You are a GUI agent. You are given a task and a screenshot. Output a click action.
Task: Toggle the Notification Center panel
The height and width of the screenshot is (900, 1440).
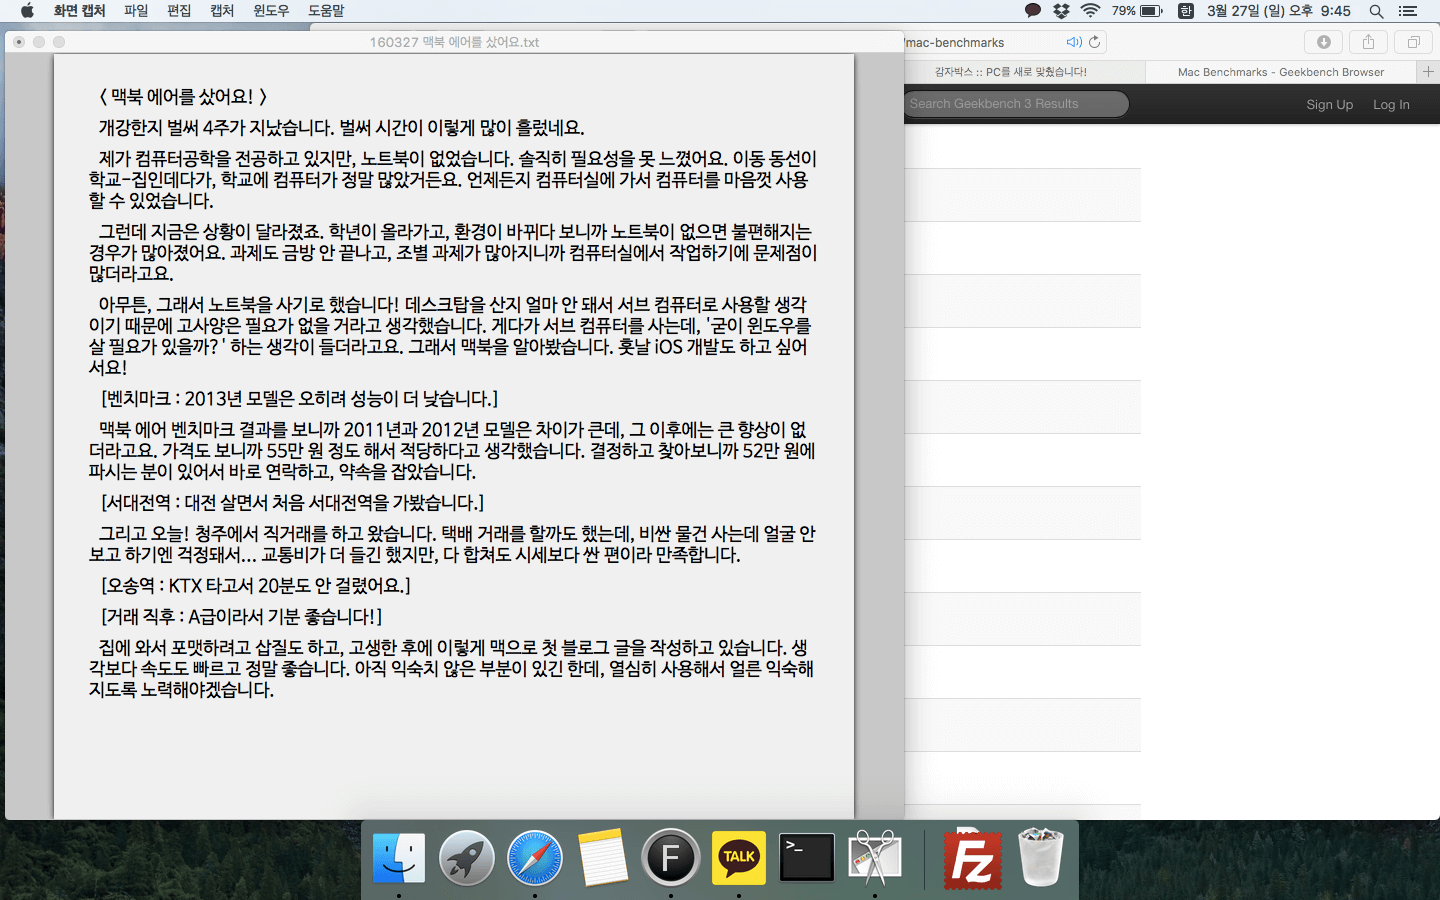point(1408,11)
